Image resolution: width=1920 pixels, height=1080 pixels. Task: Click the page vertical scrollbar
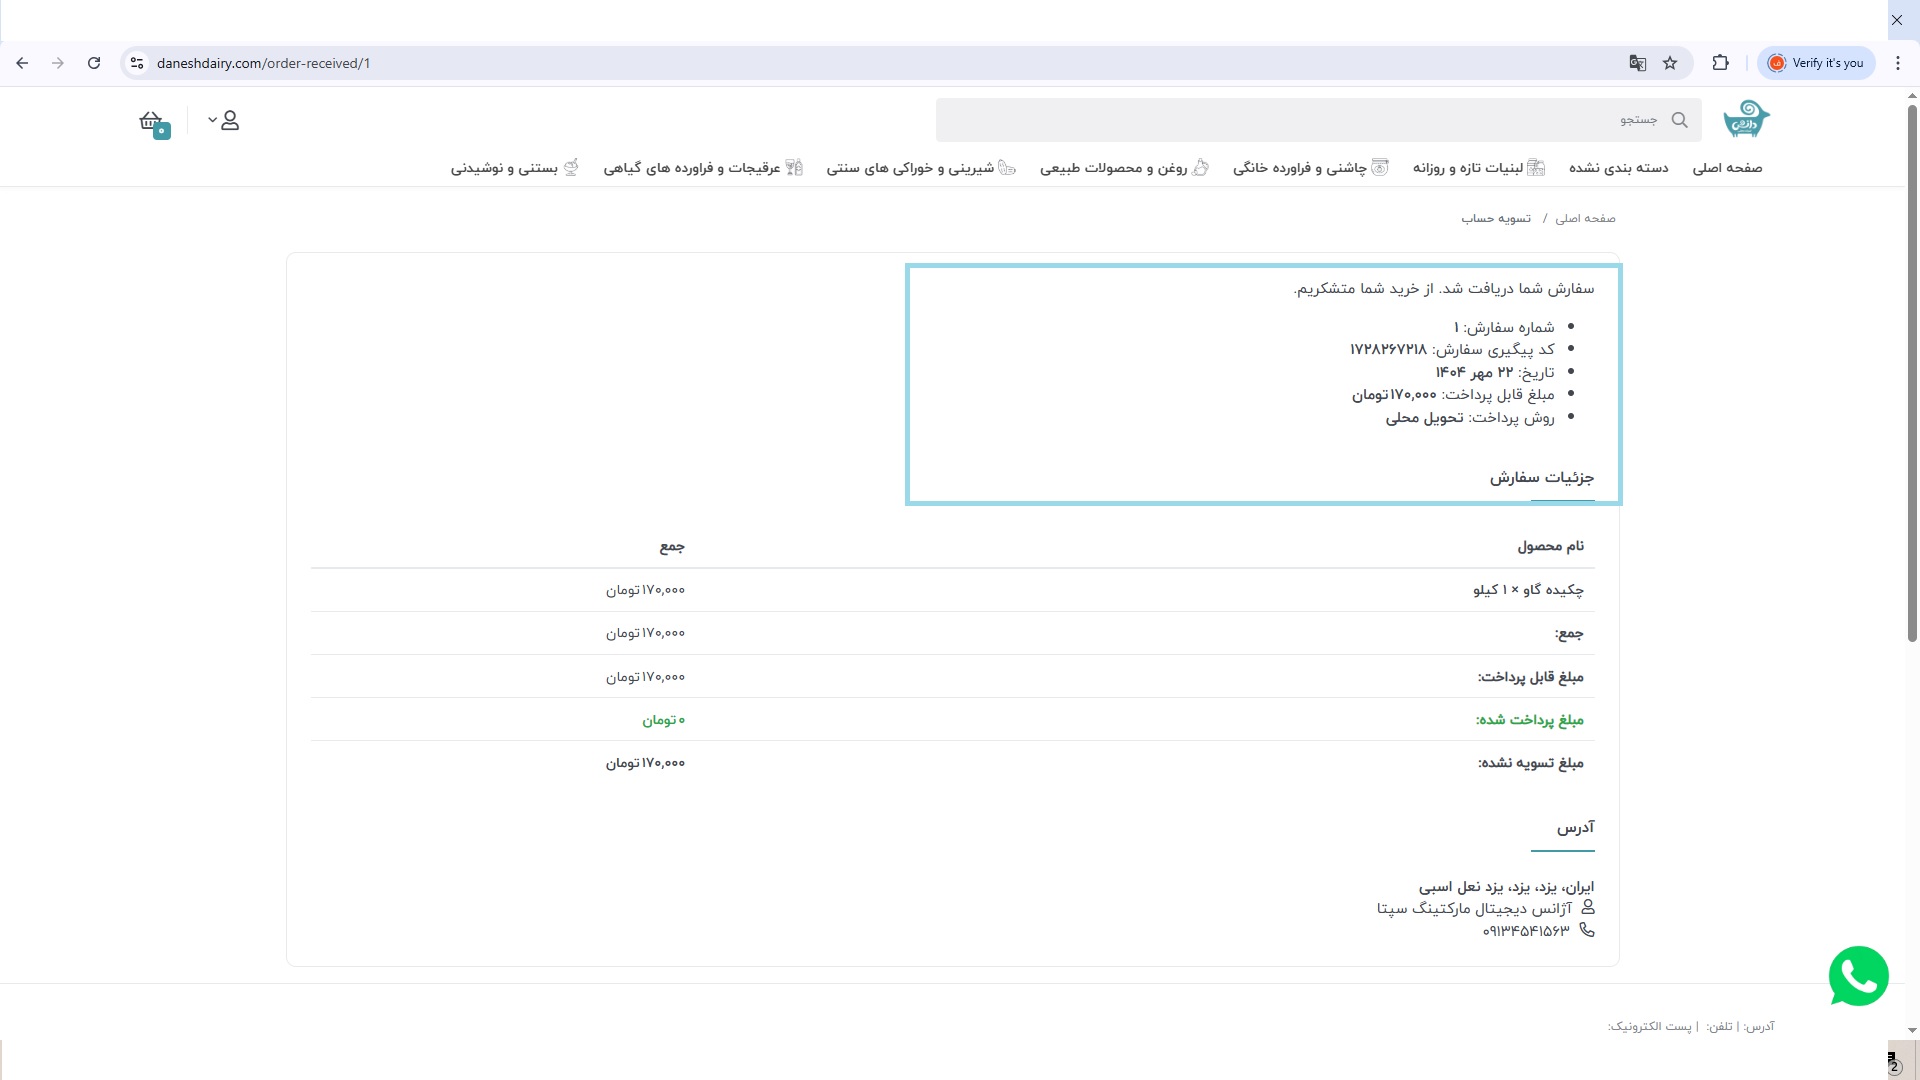pos(1912,370)
